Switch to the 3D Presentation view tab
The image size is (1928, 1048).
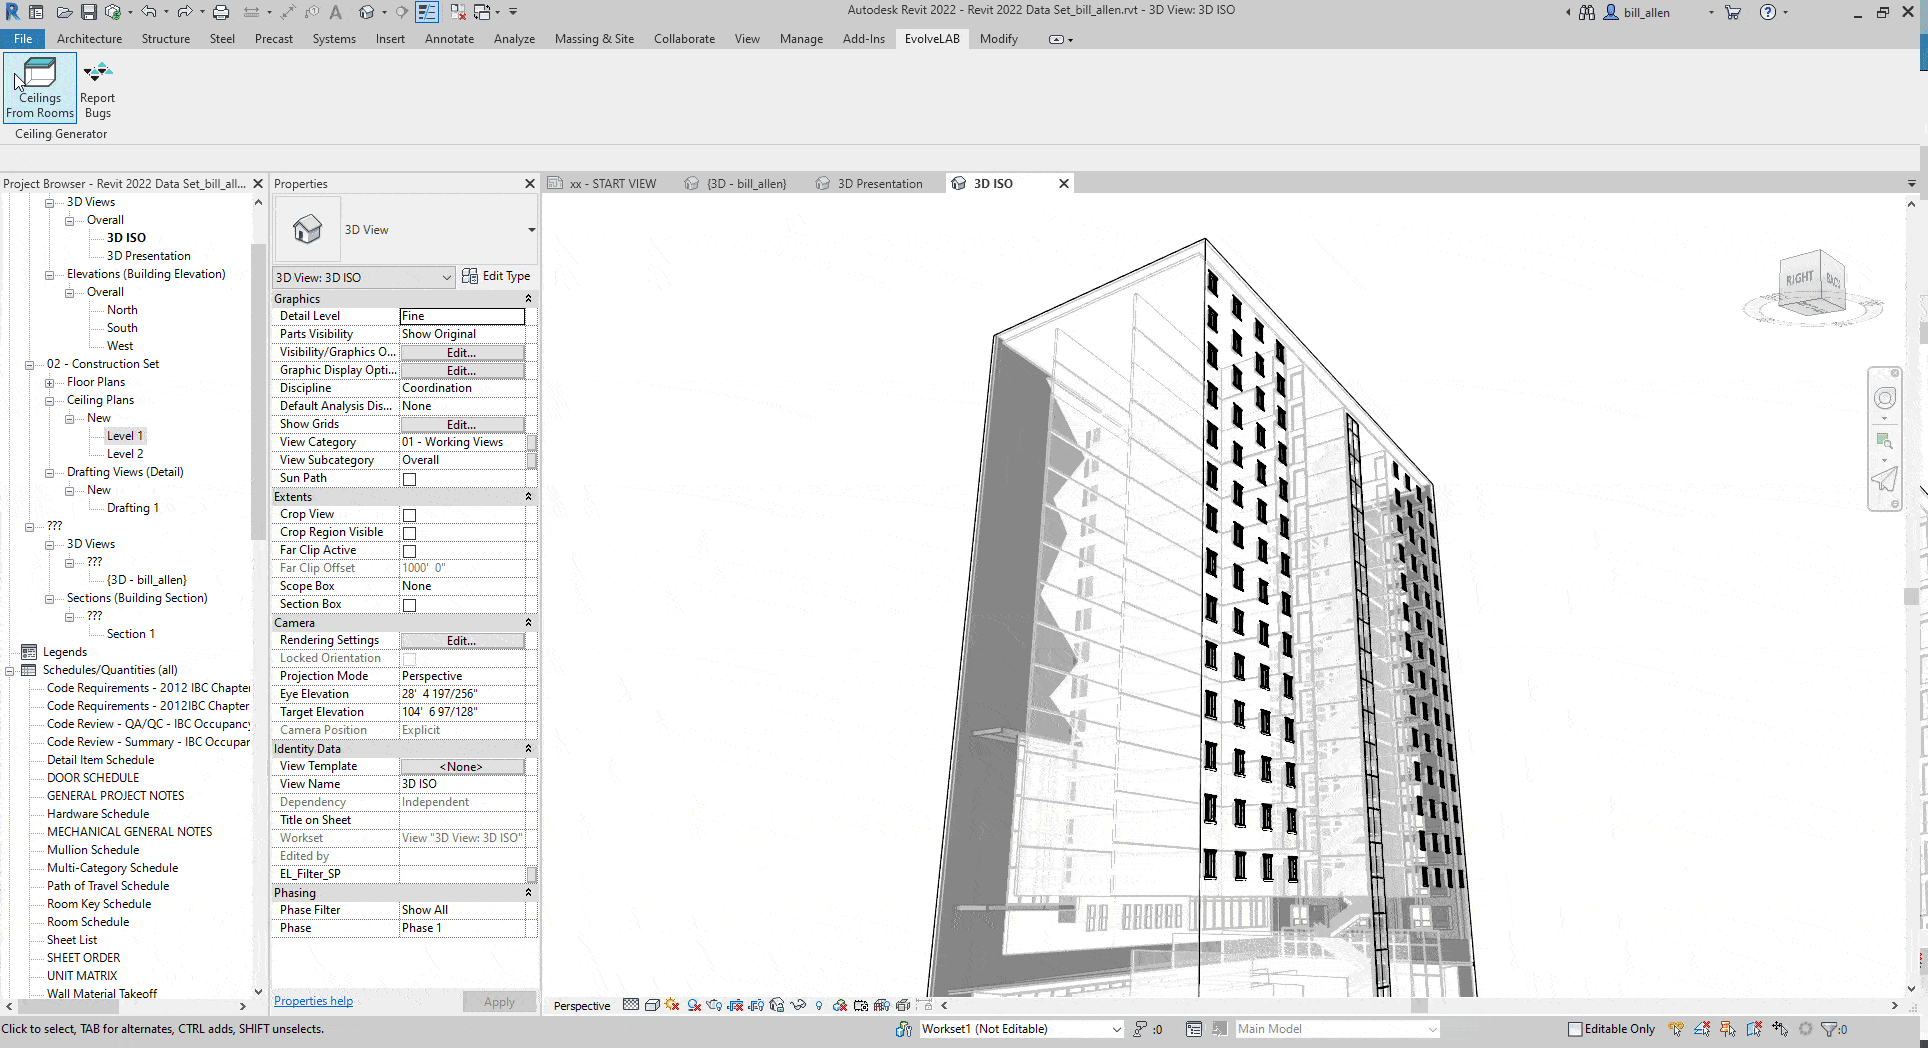[879, 184]
